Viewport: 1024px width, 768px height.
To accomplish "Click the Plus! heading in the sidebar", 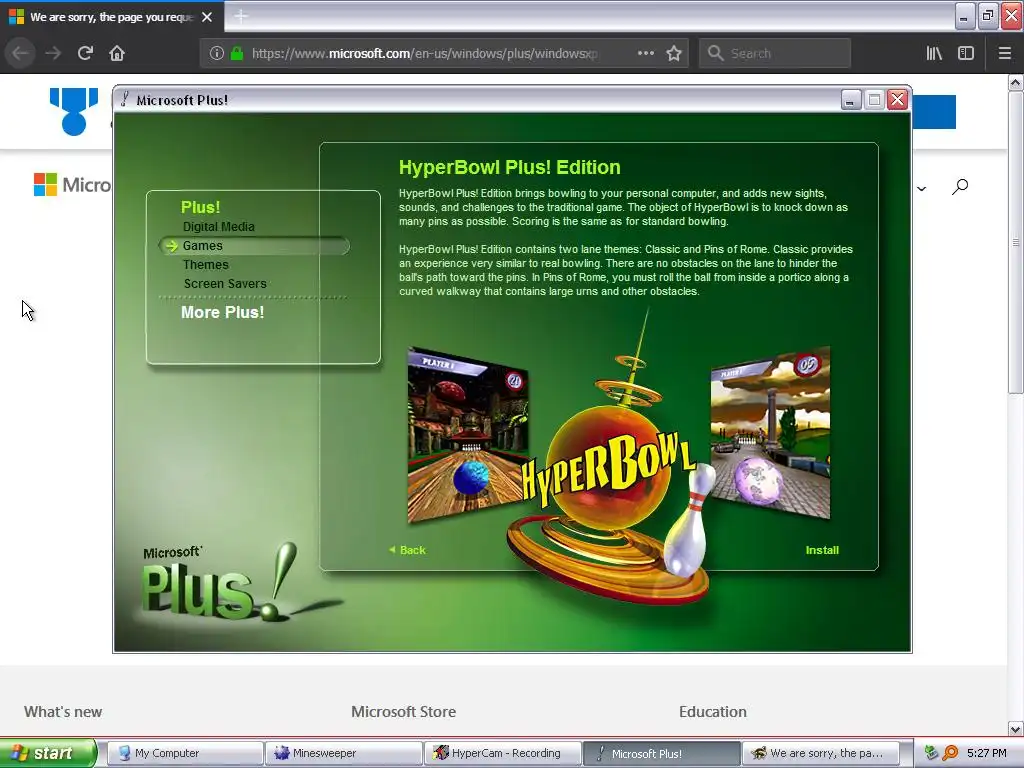I will coord(200,207).
